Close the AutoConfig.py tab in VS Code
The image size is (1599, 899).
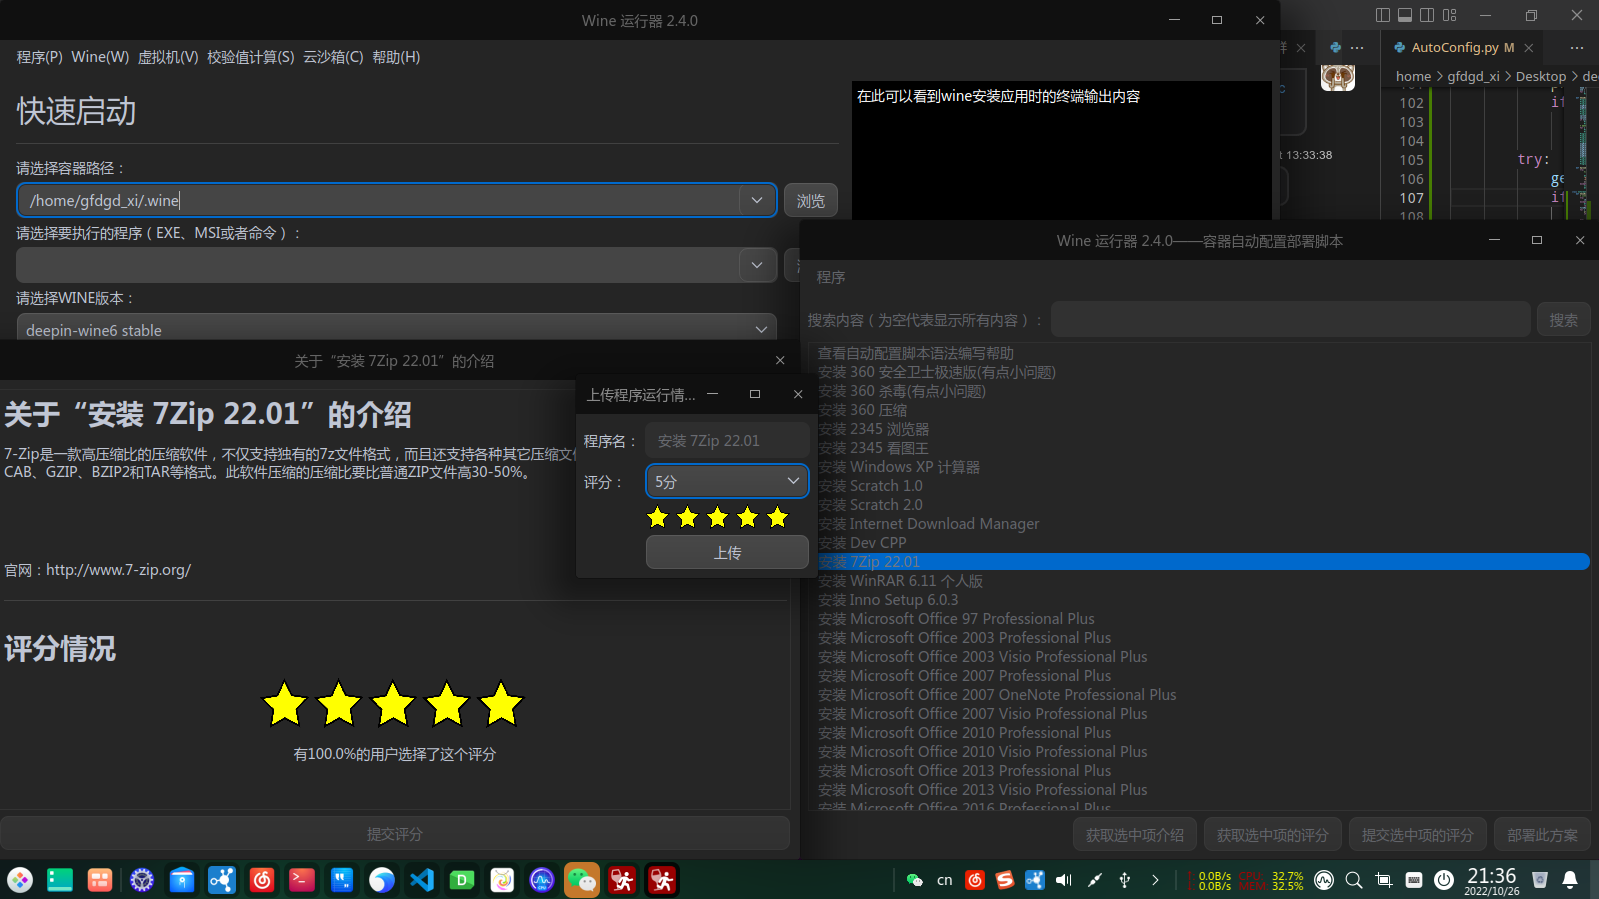point(1529,48)
